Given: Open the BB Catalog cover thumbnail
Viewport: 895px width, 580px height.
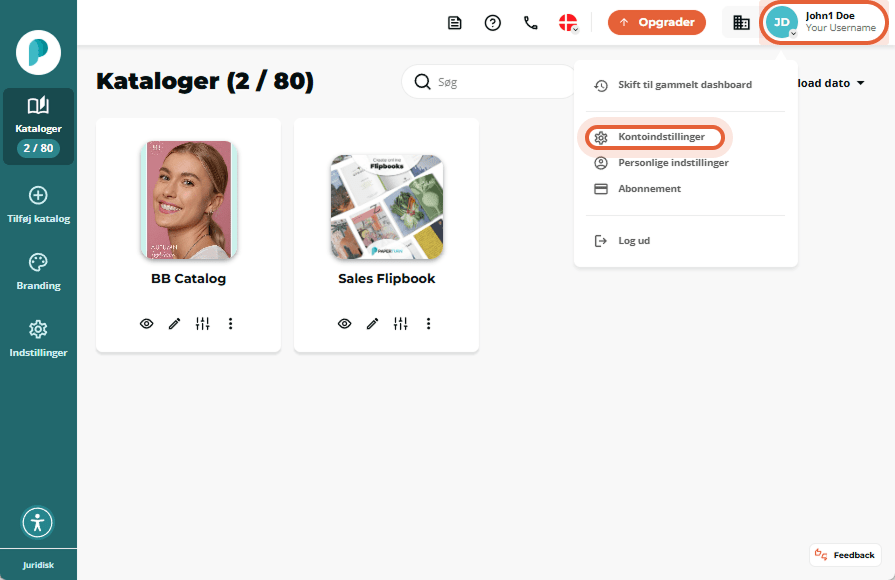Looking at the screenshot, I should click(x=188, y=200).
